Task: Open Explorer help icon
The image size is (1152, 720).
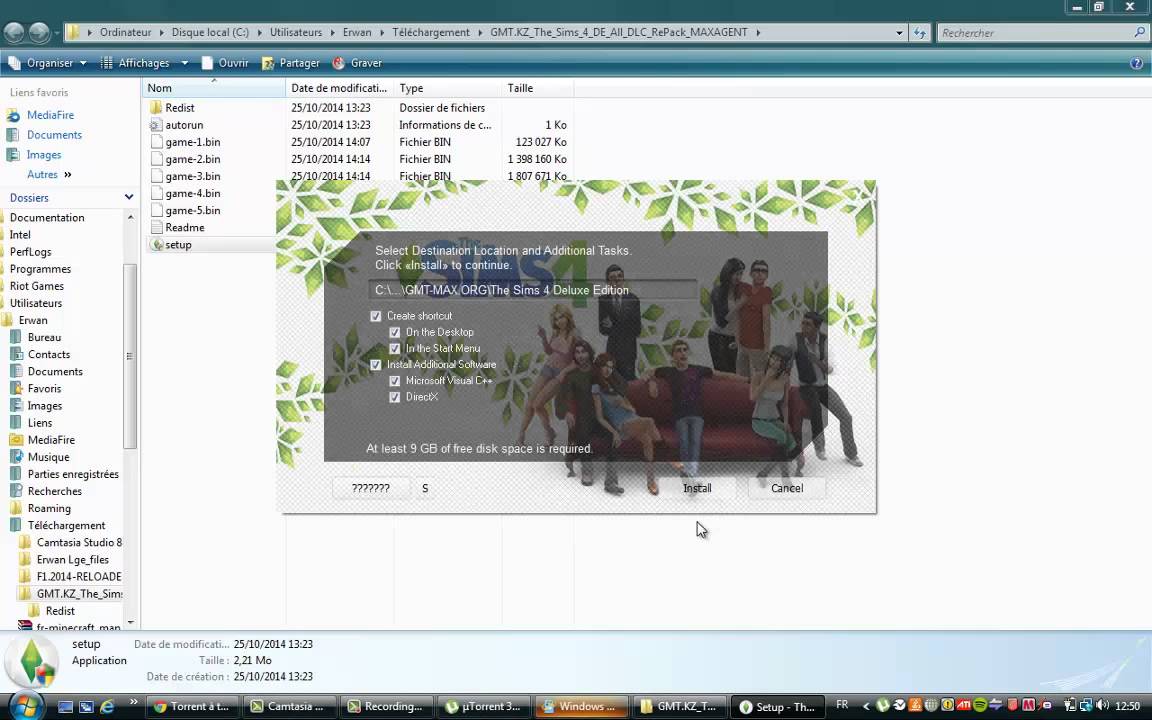Action: coord(1137,63)
